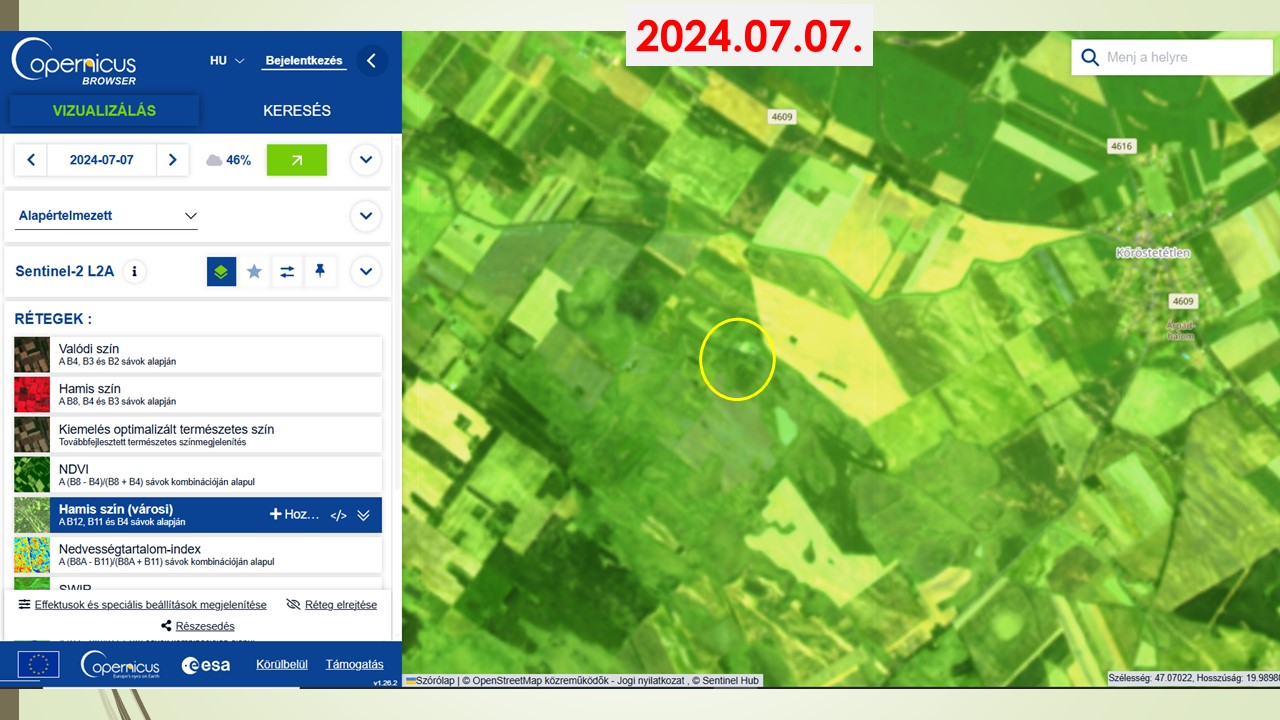The width and height of the screenshot is (1280, 720).
Task: Click the pin icon
Action: coord(320,271)
